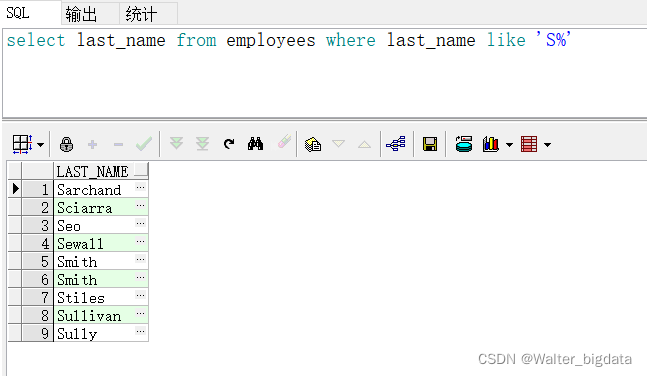Click the delete record minus icon

pyautogui.click(x=118, y=144)
